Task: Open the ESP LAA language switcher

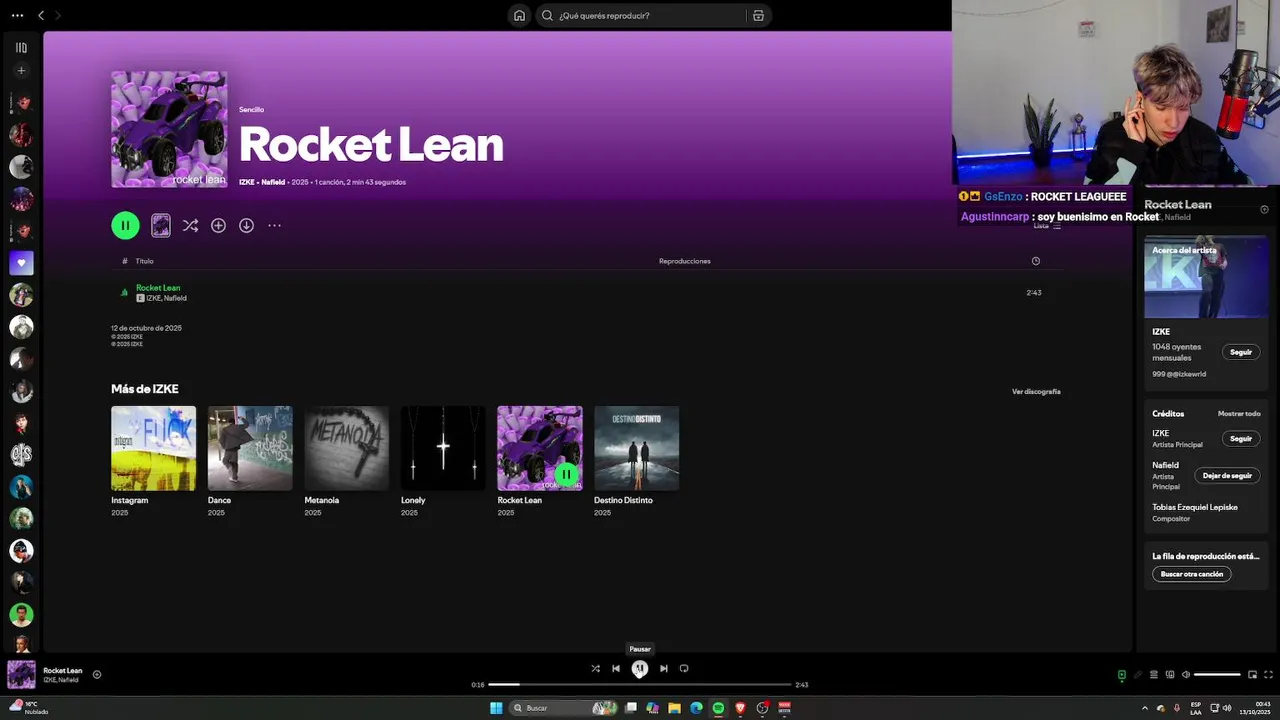Action: [x=1195, y=708]
